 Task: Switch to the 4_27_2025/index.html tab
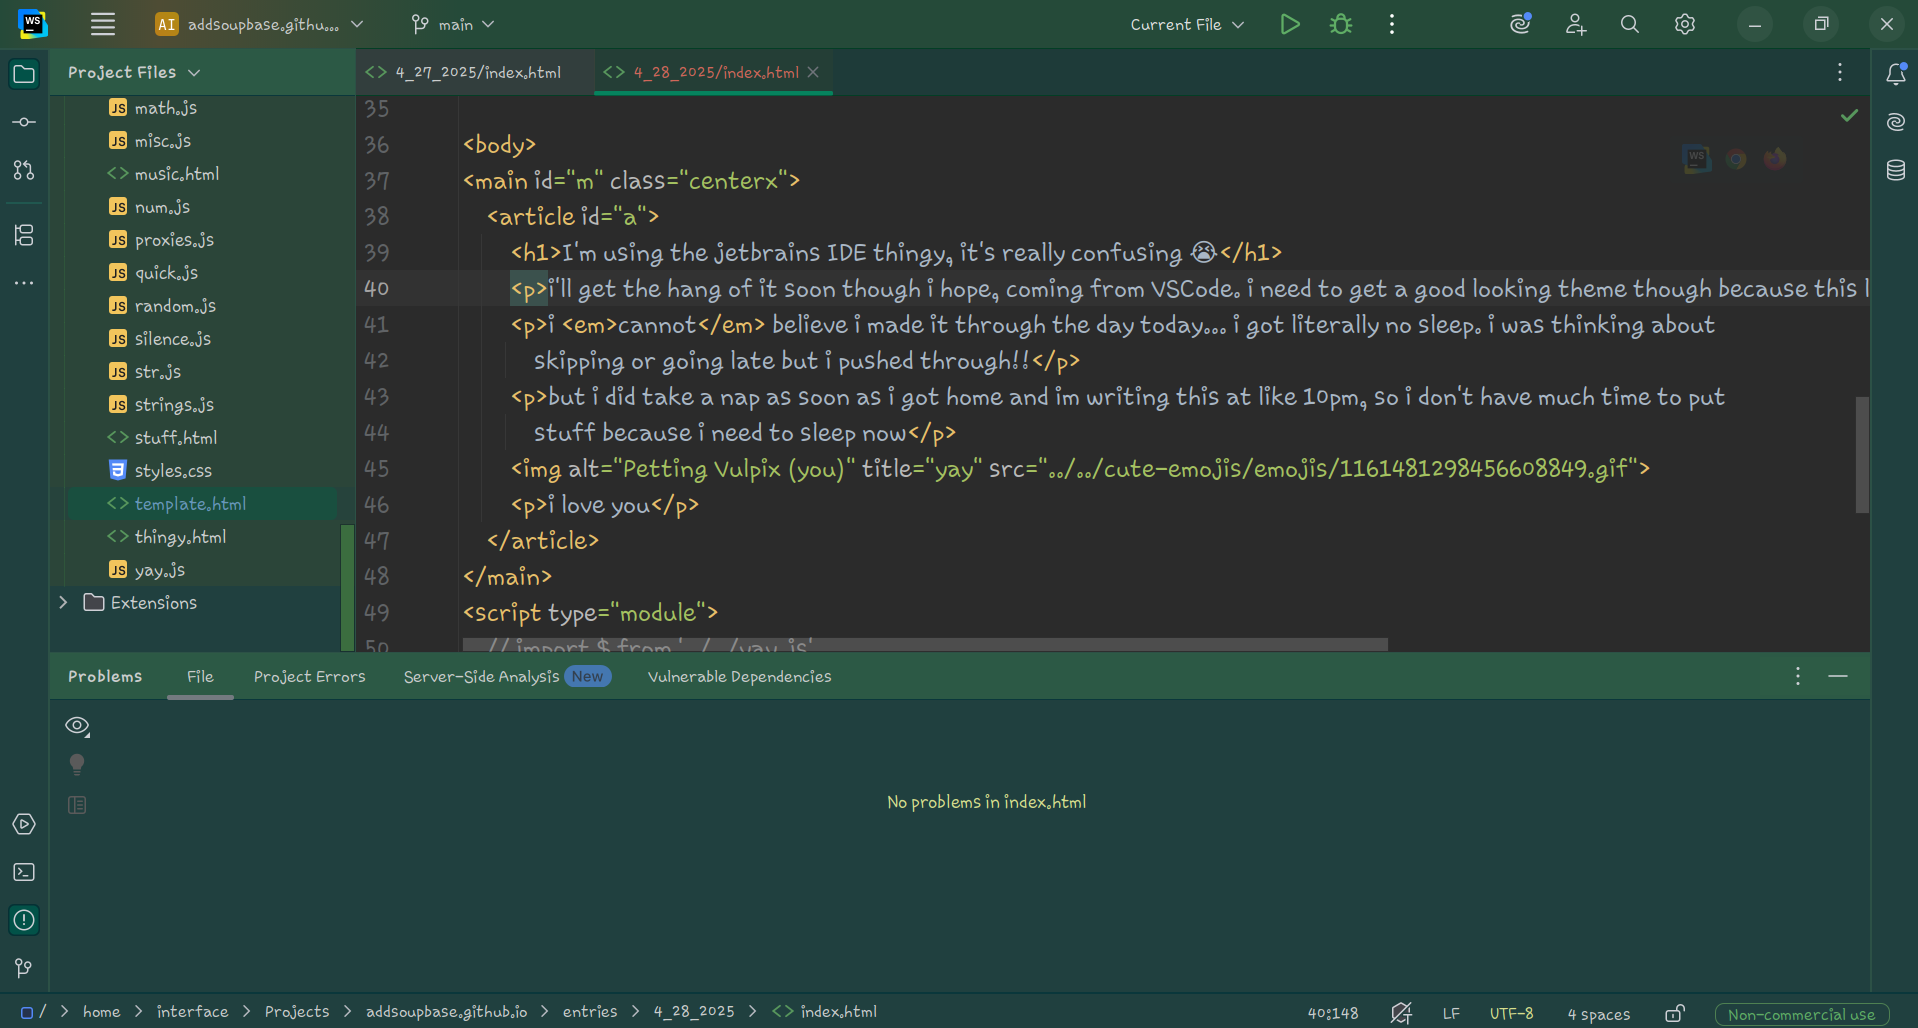[x=477, y=72]
